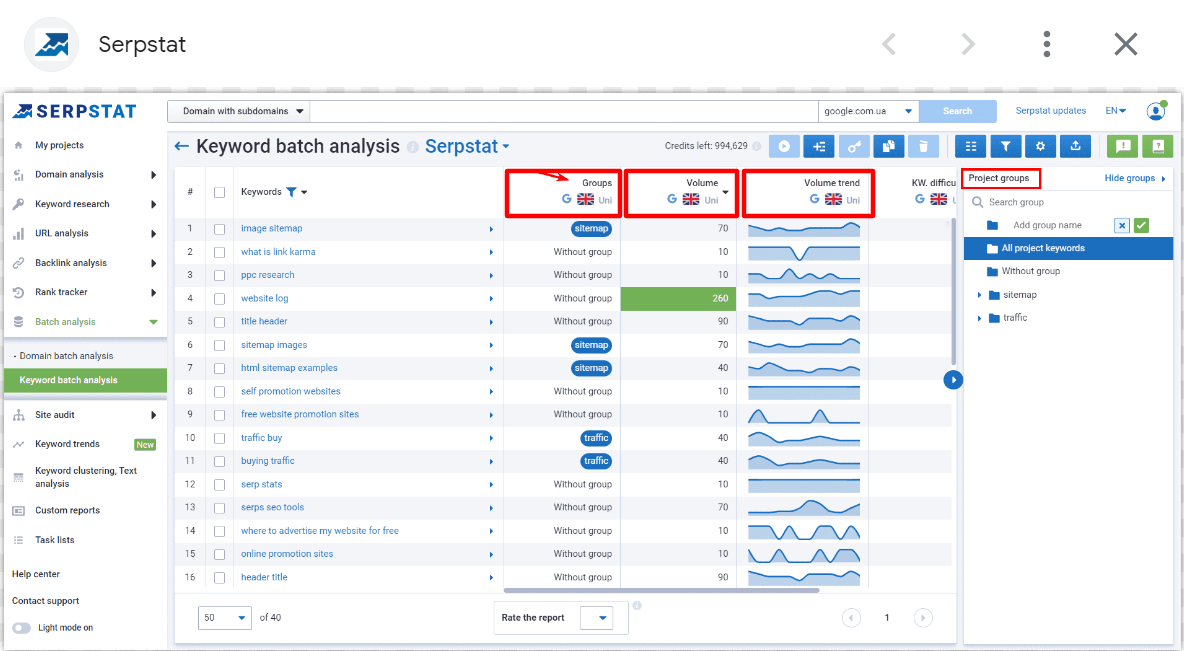Open the Serpstat project dropdown in title
This screenshot has width=1184, height=651.
pos(467,147)
